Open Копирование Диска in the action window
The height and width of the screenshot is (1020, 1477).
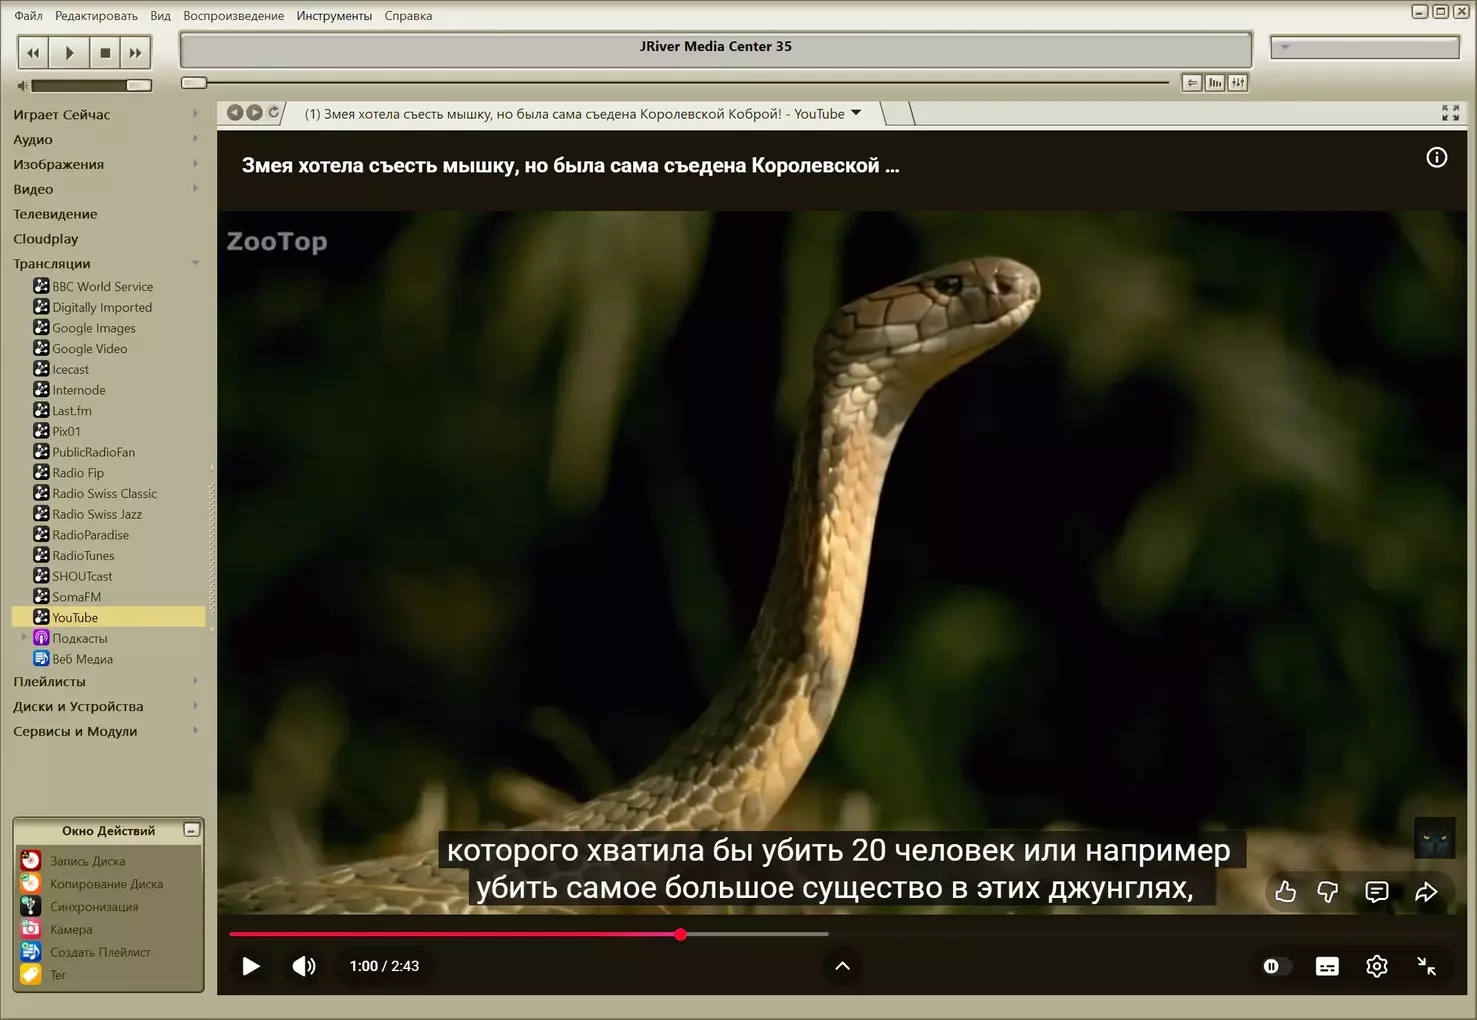pos(106,884)
